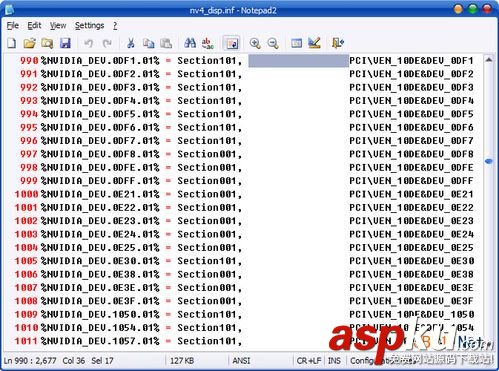Click %NVIDIA_DEV.0DF8.01% on line 997

pyautogui.click(x=100, y=154)
